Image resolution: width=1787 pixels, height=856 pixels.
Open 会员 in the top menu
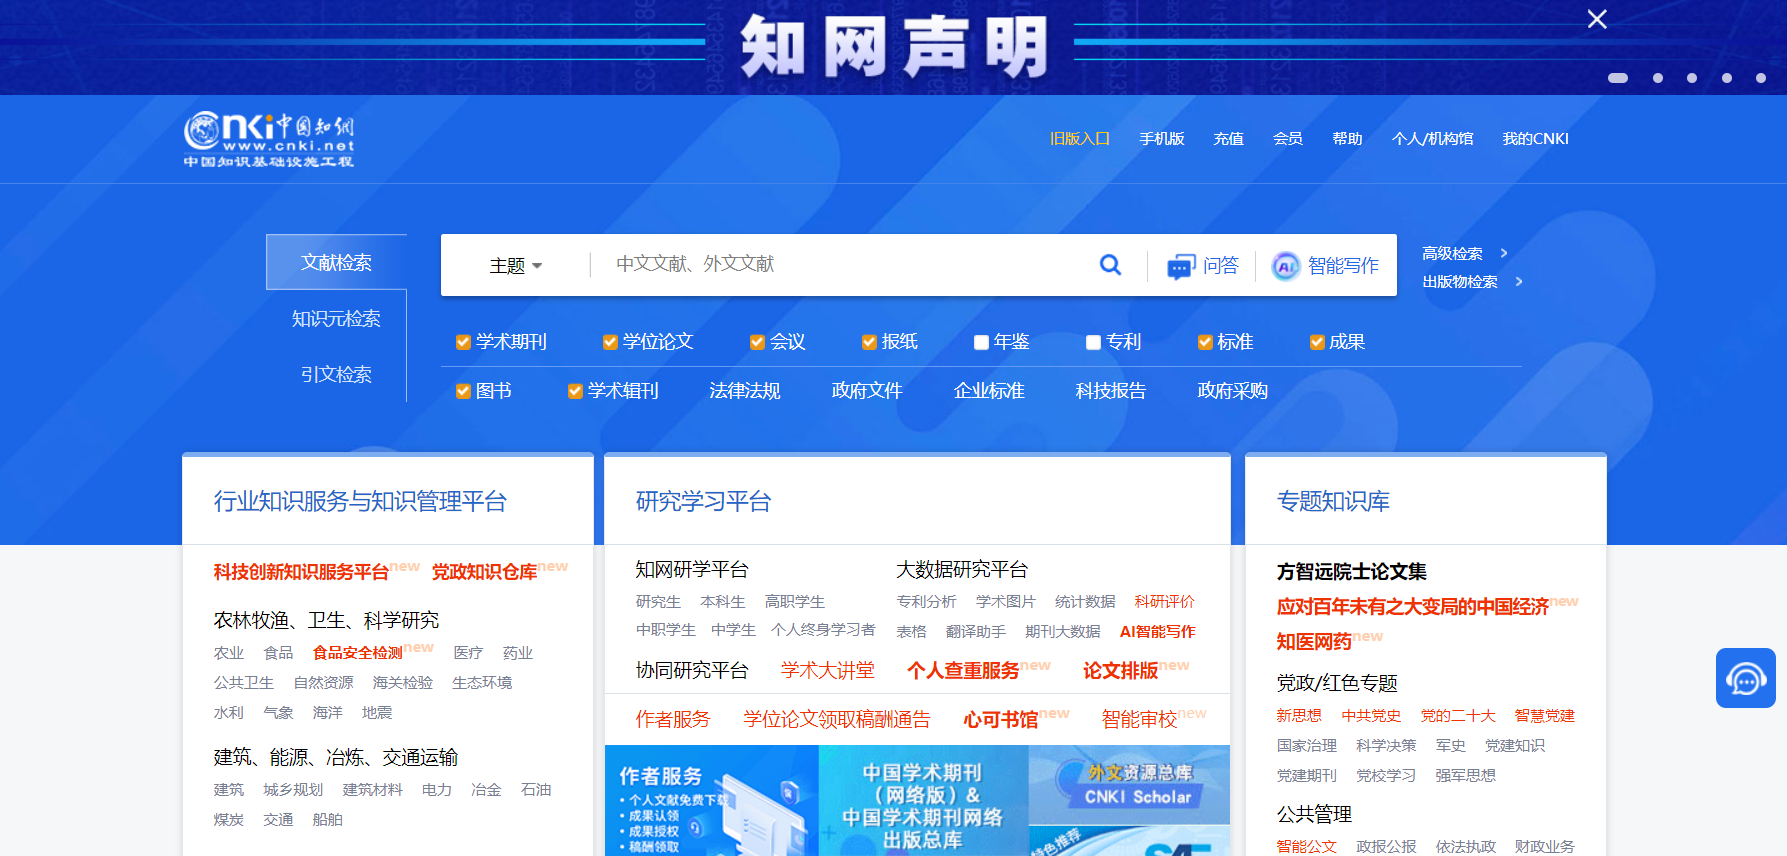(x=1288, y=138)
